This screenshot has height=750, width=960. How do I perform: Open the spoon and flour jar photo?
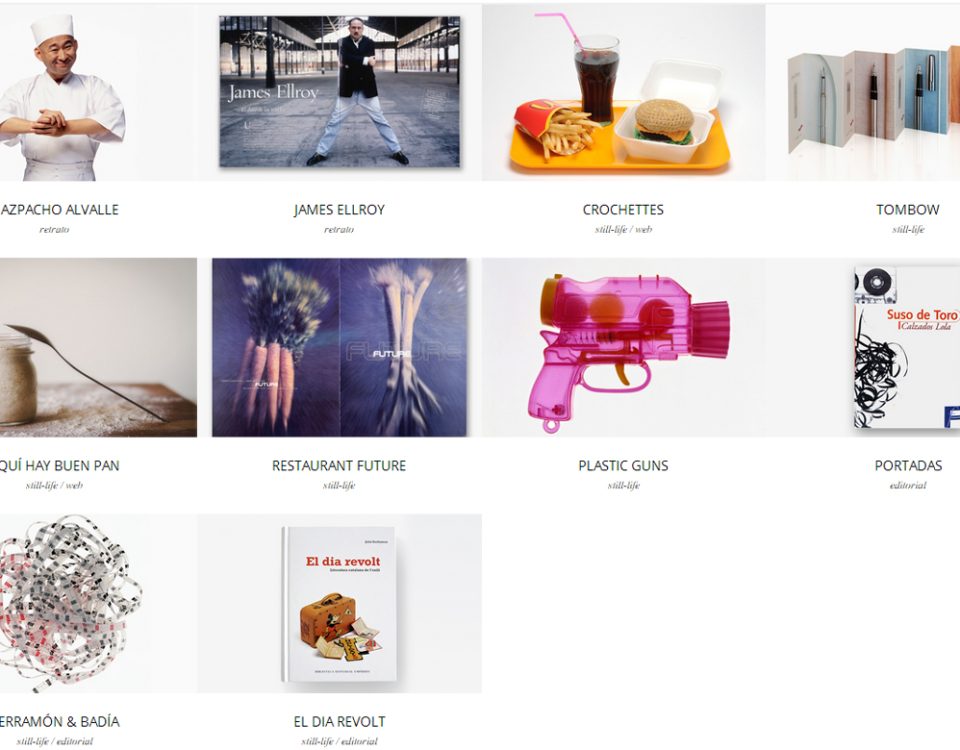98,347
